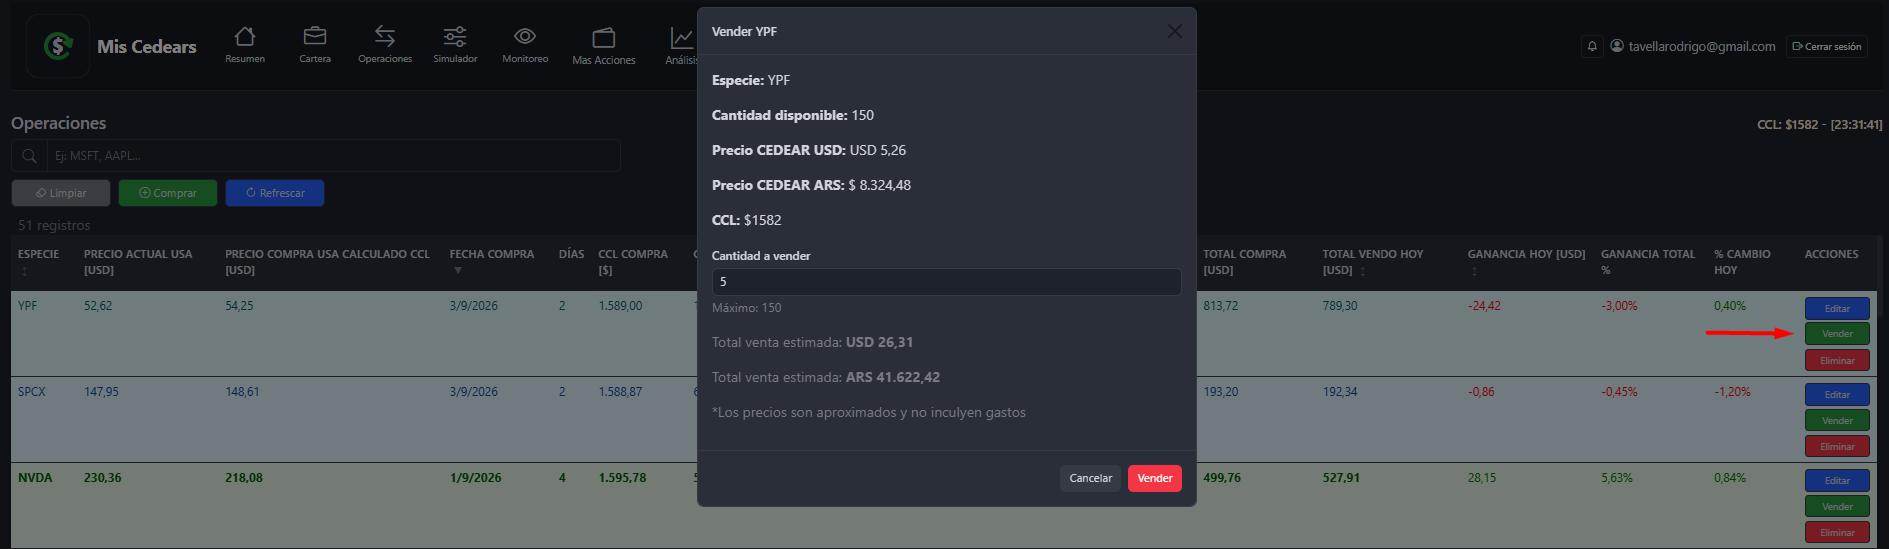Image resolution: width=1889 pixels, height=549 pixels.
Task: Open the Resumen home icon
Action: (245, 37)
